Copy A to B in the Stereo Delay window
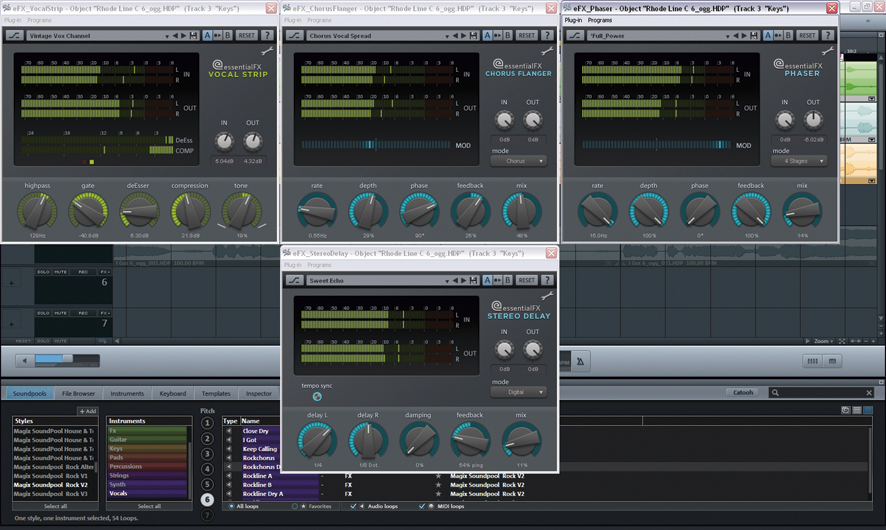 pos(498,280)
